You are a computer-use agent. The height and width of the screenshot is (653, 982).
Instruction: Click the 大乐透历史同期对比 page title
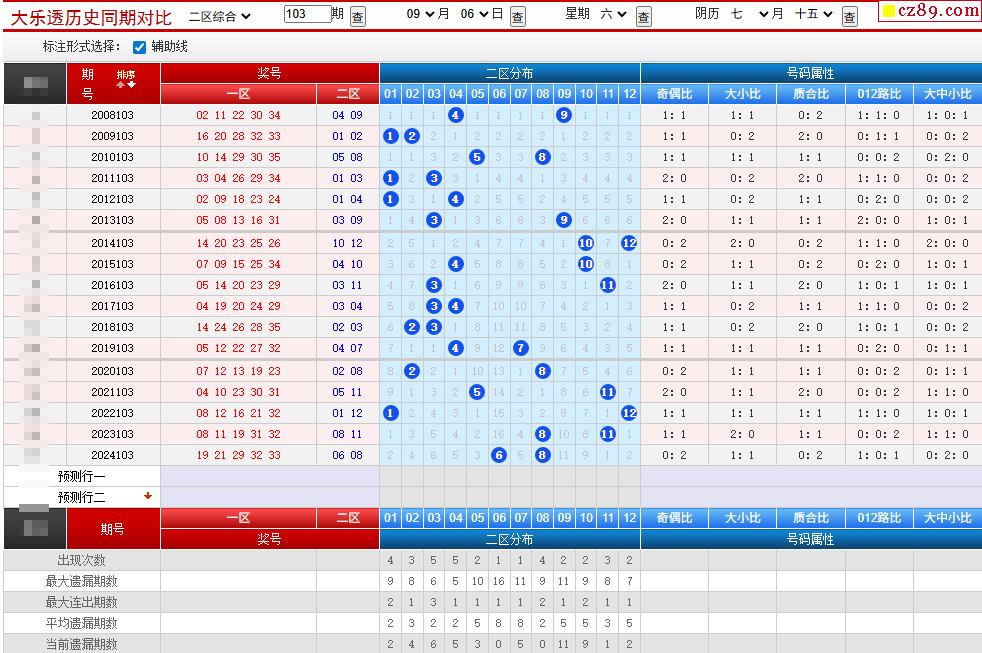(x=91, y=18)
